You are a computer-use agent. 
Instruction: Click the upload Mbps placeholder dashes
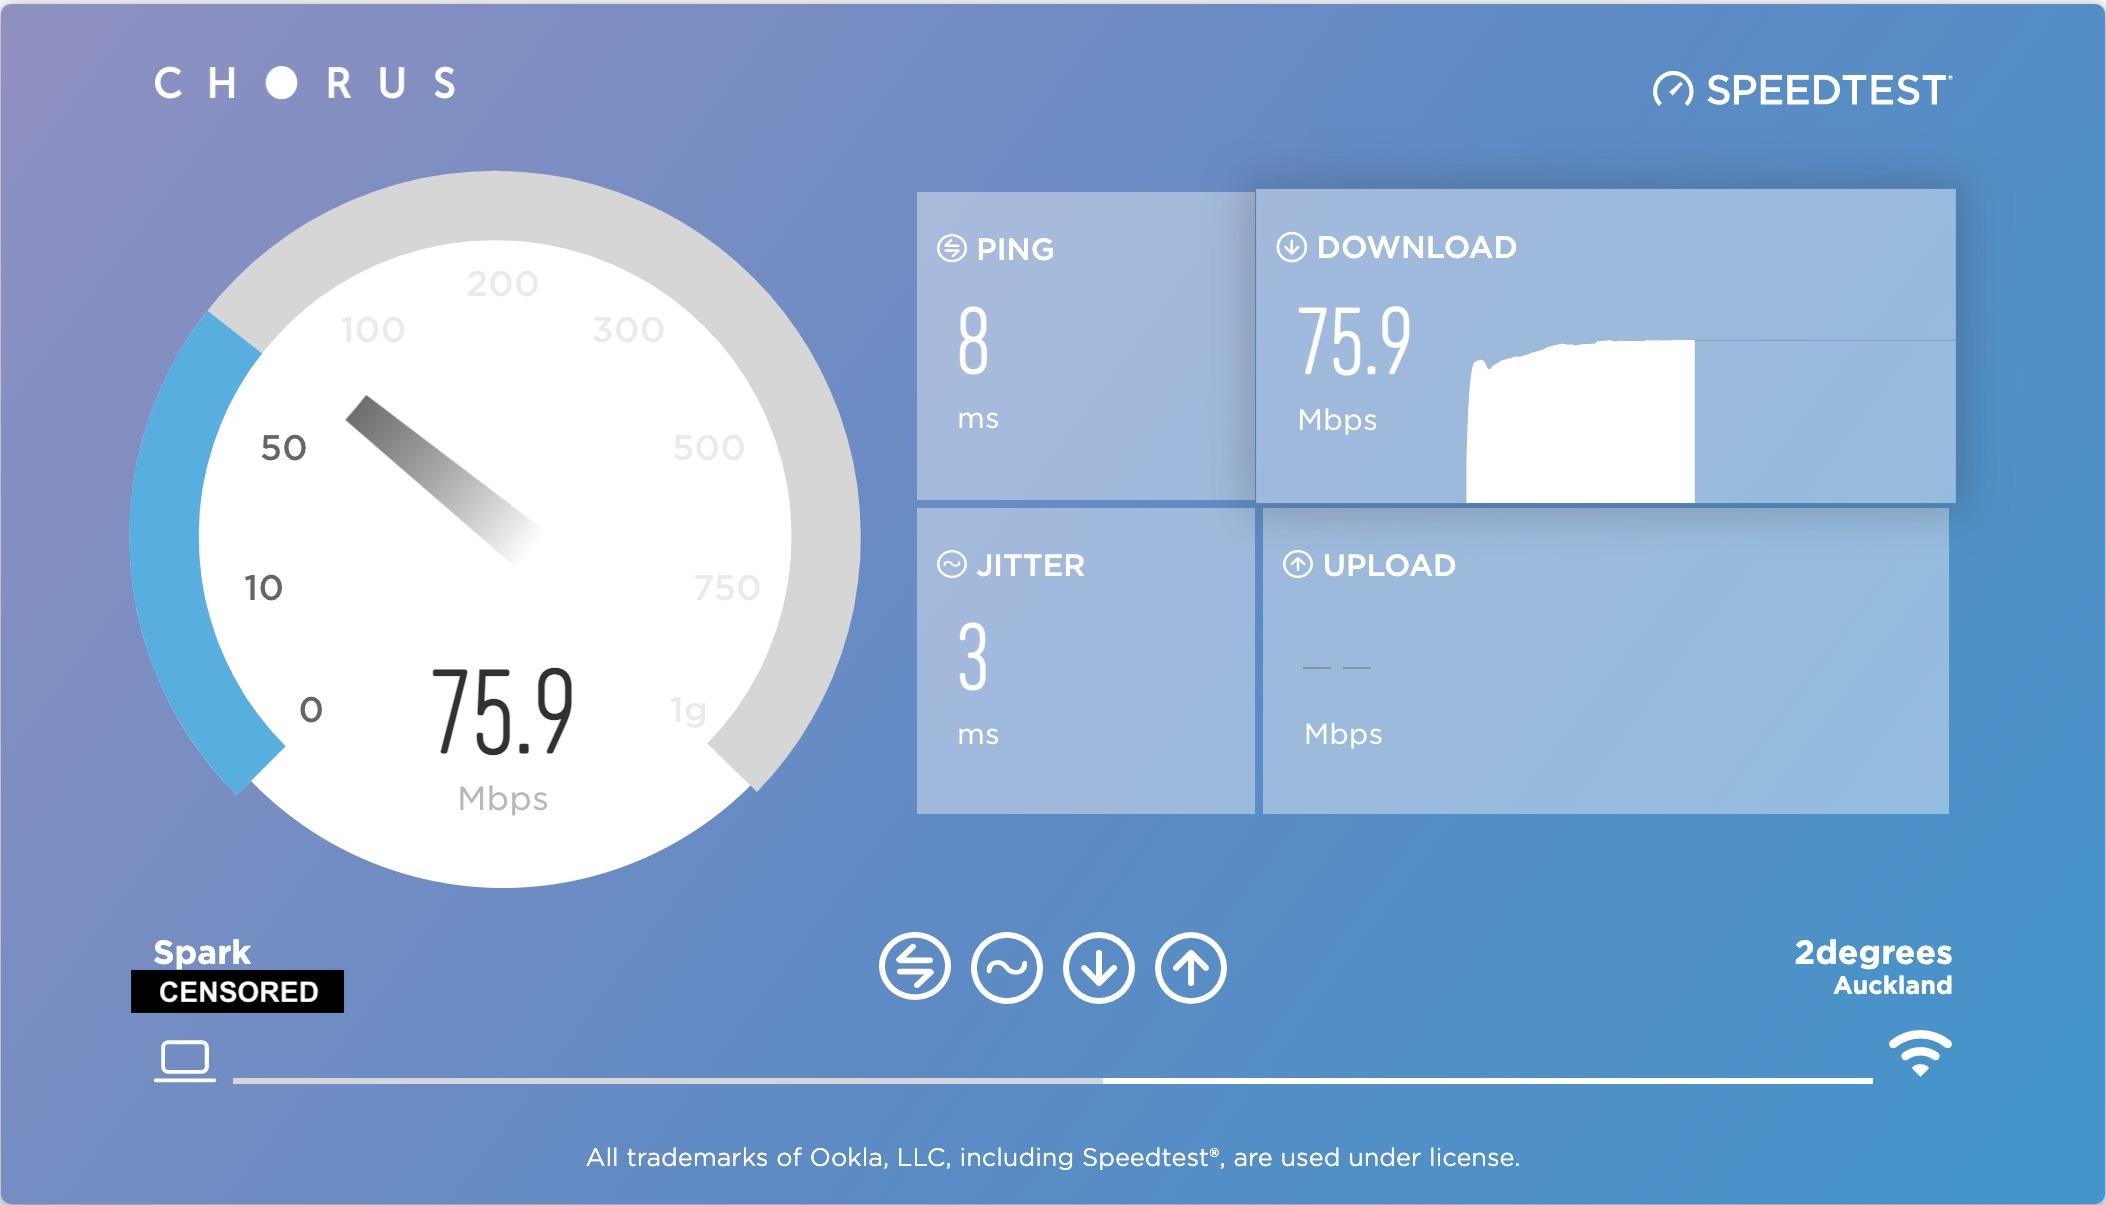point(1336,667)
